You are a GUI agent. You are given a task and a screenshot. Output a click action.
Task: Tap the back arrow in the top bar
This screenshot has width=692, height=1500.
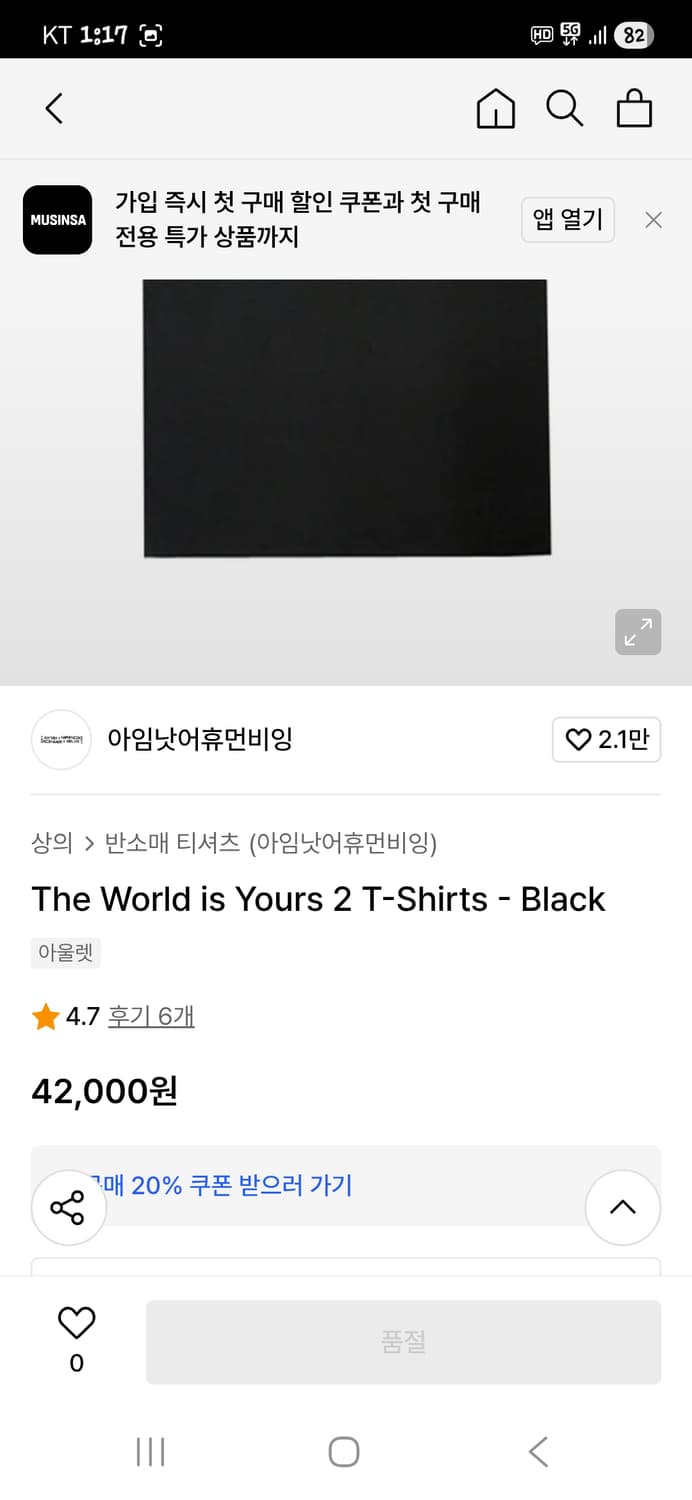pyautogui.click(x=52, y=108)
